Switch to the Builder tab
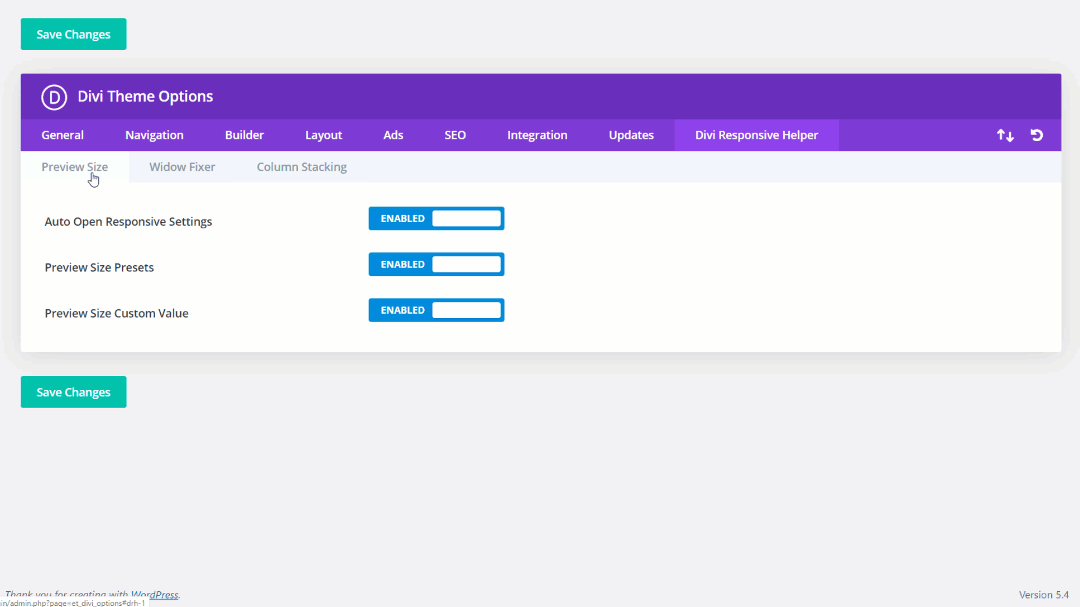 coord(245,135)
